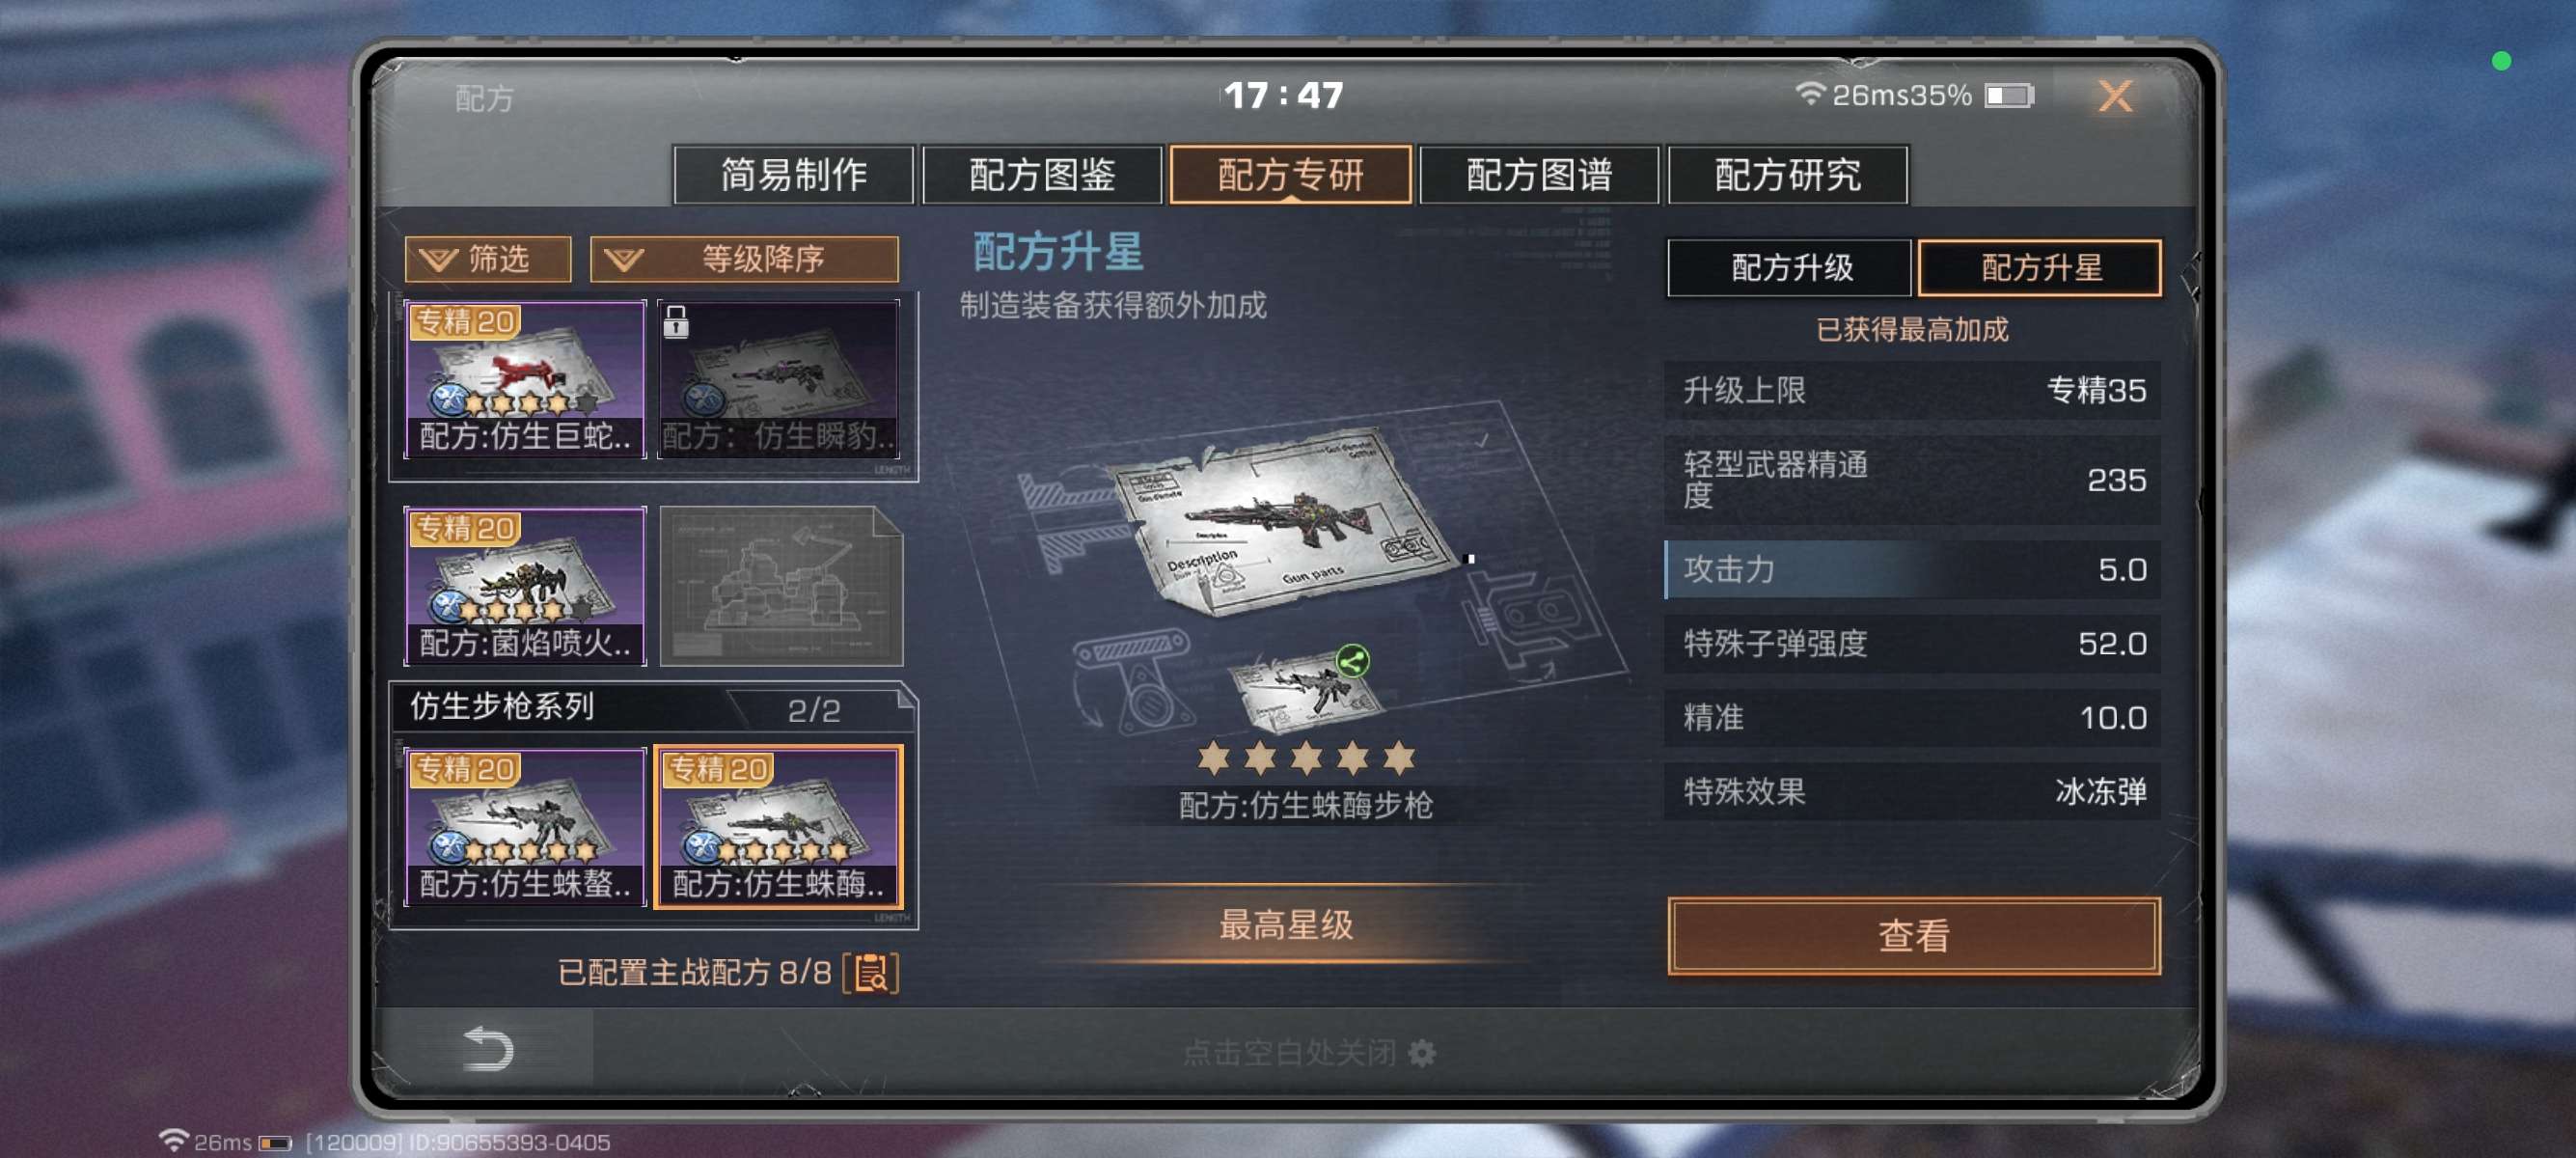The image size is (2576, 1158).
Task: Click the green share icon on blueprint
Action: [x=1352, y=661]
